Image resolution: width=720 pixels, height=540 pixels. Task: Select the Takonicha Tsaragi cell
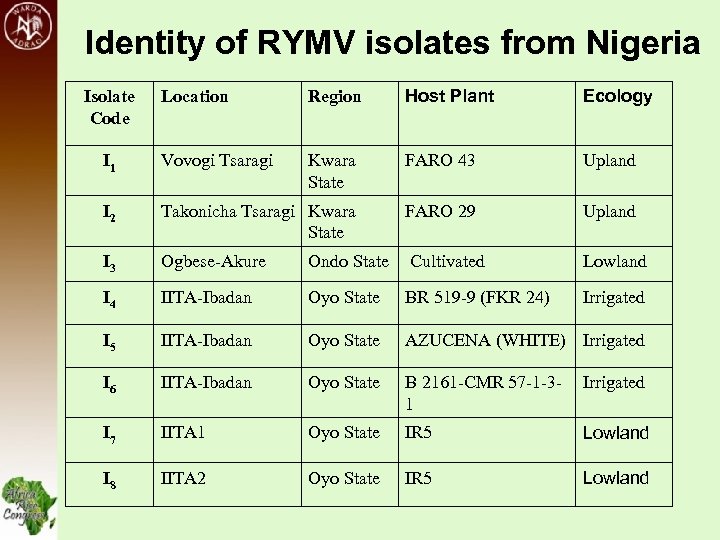(228, 211)
